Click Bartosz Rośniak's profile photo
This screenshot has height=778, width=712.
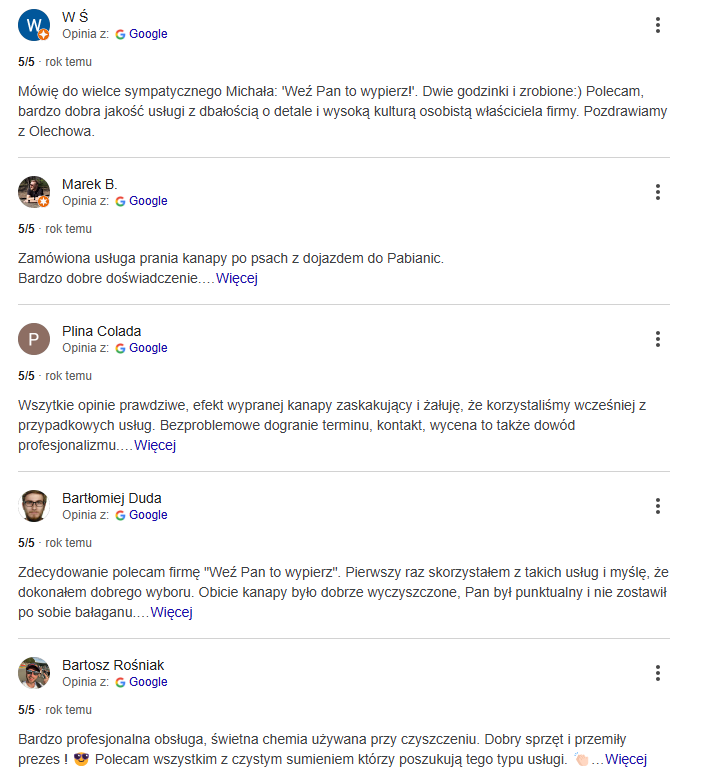pyautogui.click(x=34, y=673)
